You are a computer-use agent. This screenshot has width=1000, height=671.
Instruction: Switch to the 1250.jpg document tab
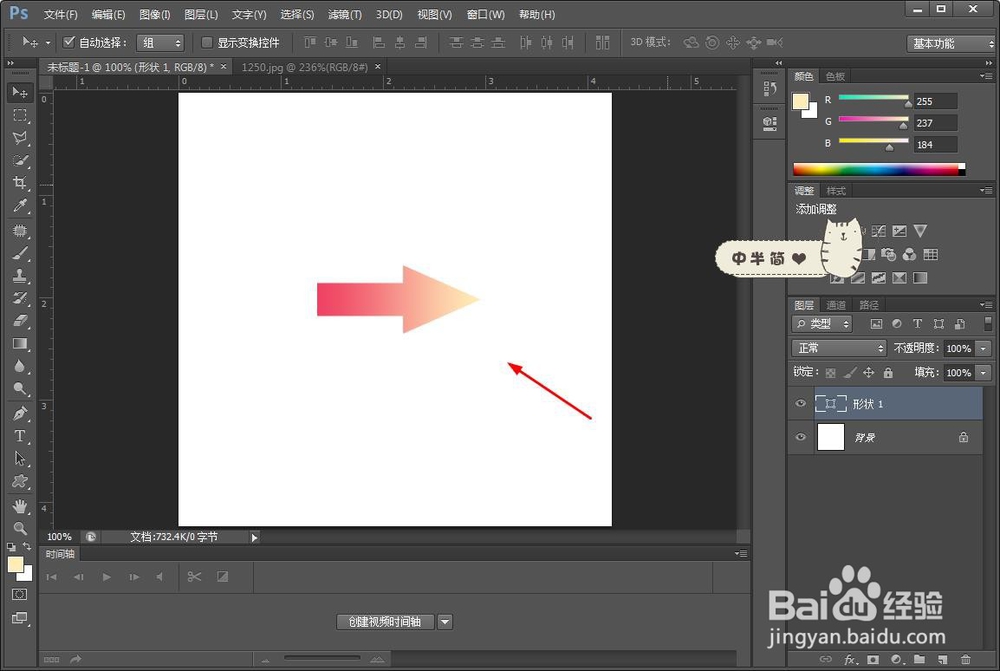tap(305, 67)
